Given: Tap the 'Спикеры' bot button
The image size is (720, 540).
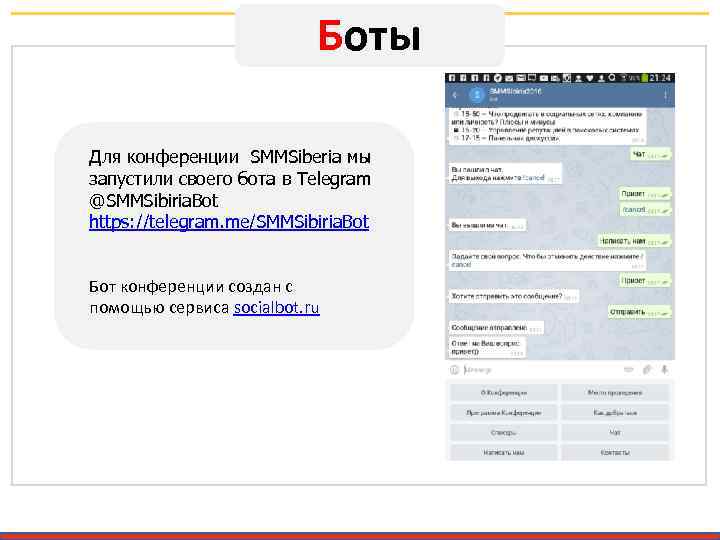Looking at the screenshot, I should coord(504,433).
